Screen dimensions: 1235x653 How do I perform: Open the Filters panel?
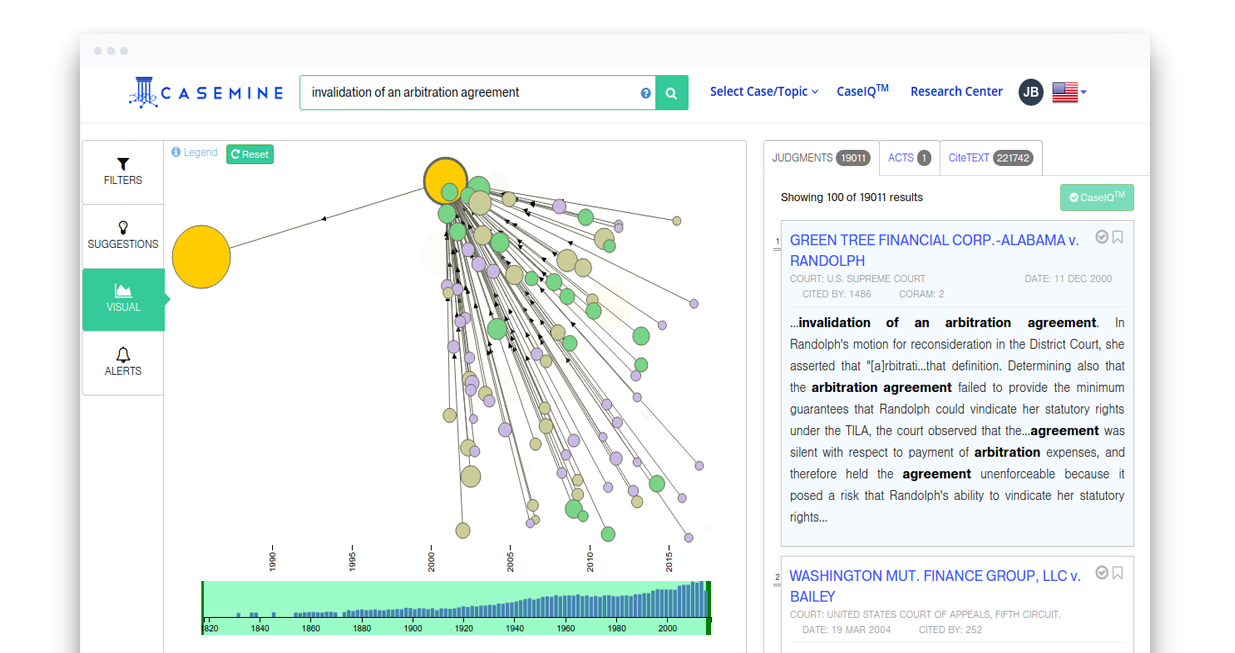click(x=123, y=172)
